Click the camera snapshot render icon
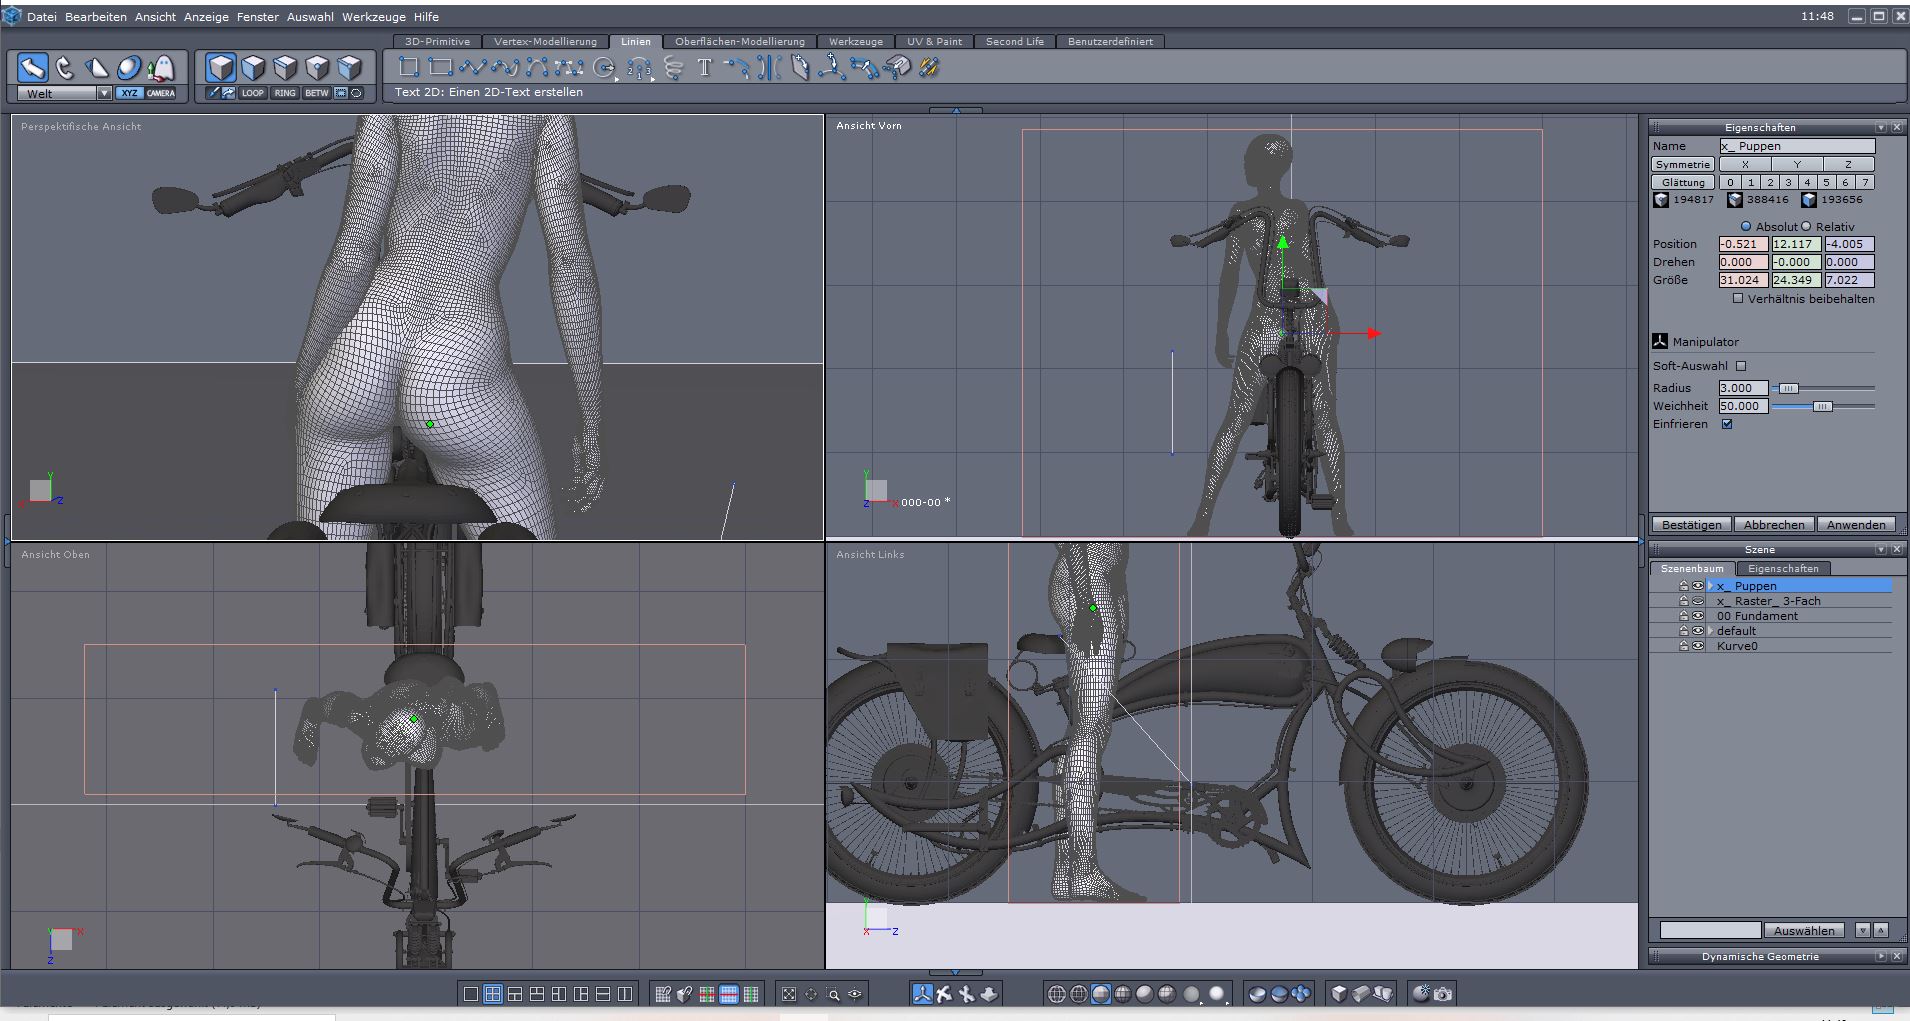The height and width of the screenshot is (1021, 1910). tap(1443, 994)
